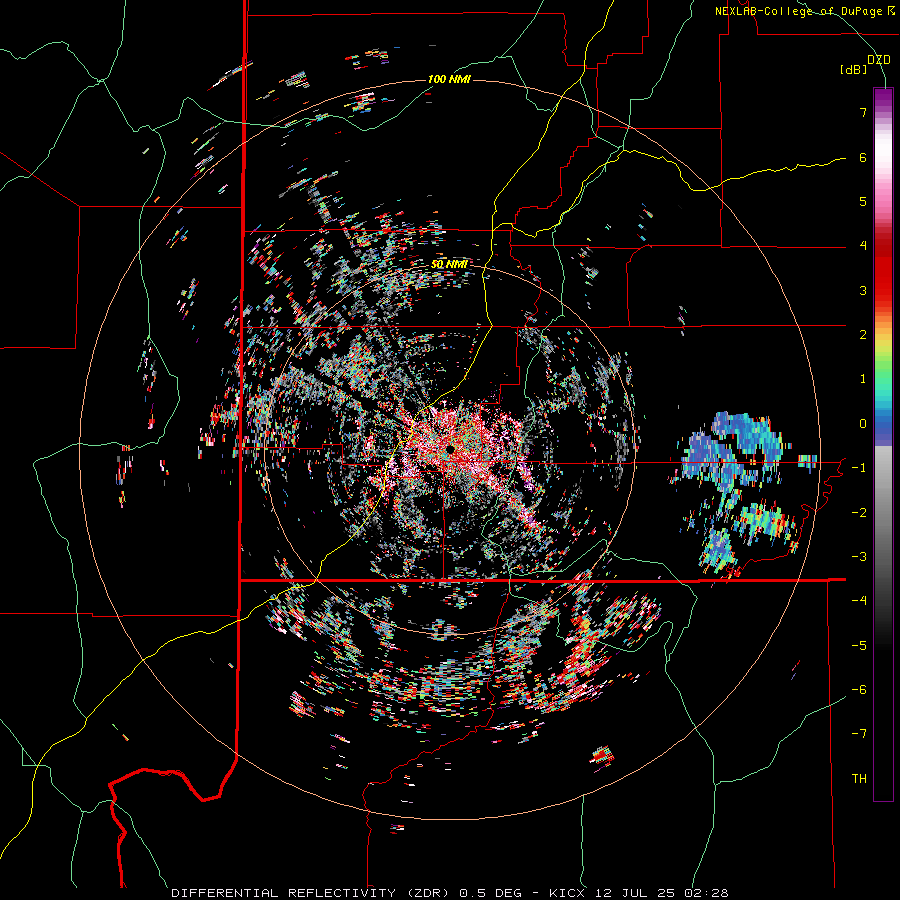Click the "[dB]" units label

(854, 70)
